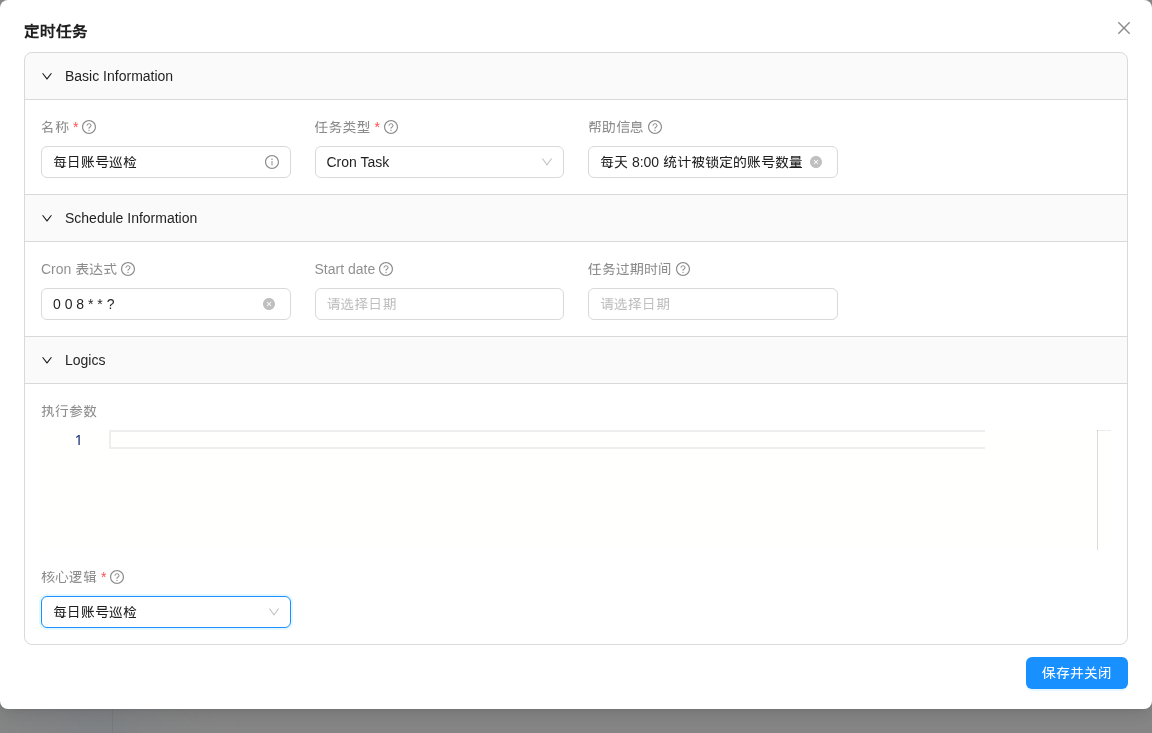
Task: Click the 名称 input field
Action: [x=166, y=162]
